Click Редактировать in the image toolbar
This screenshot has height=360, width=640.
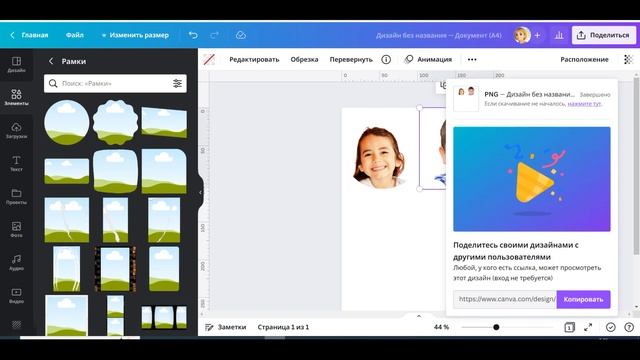coord(254,60)
